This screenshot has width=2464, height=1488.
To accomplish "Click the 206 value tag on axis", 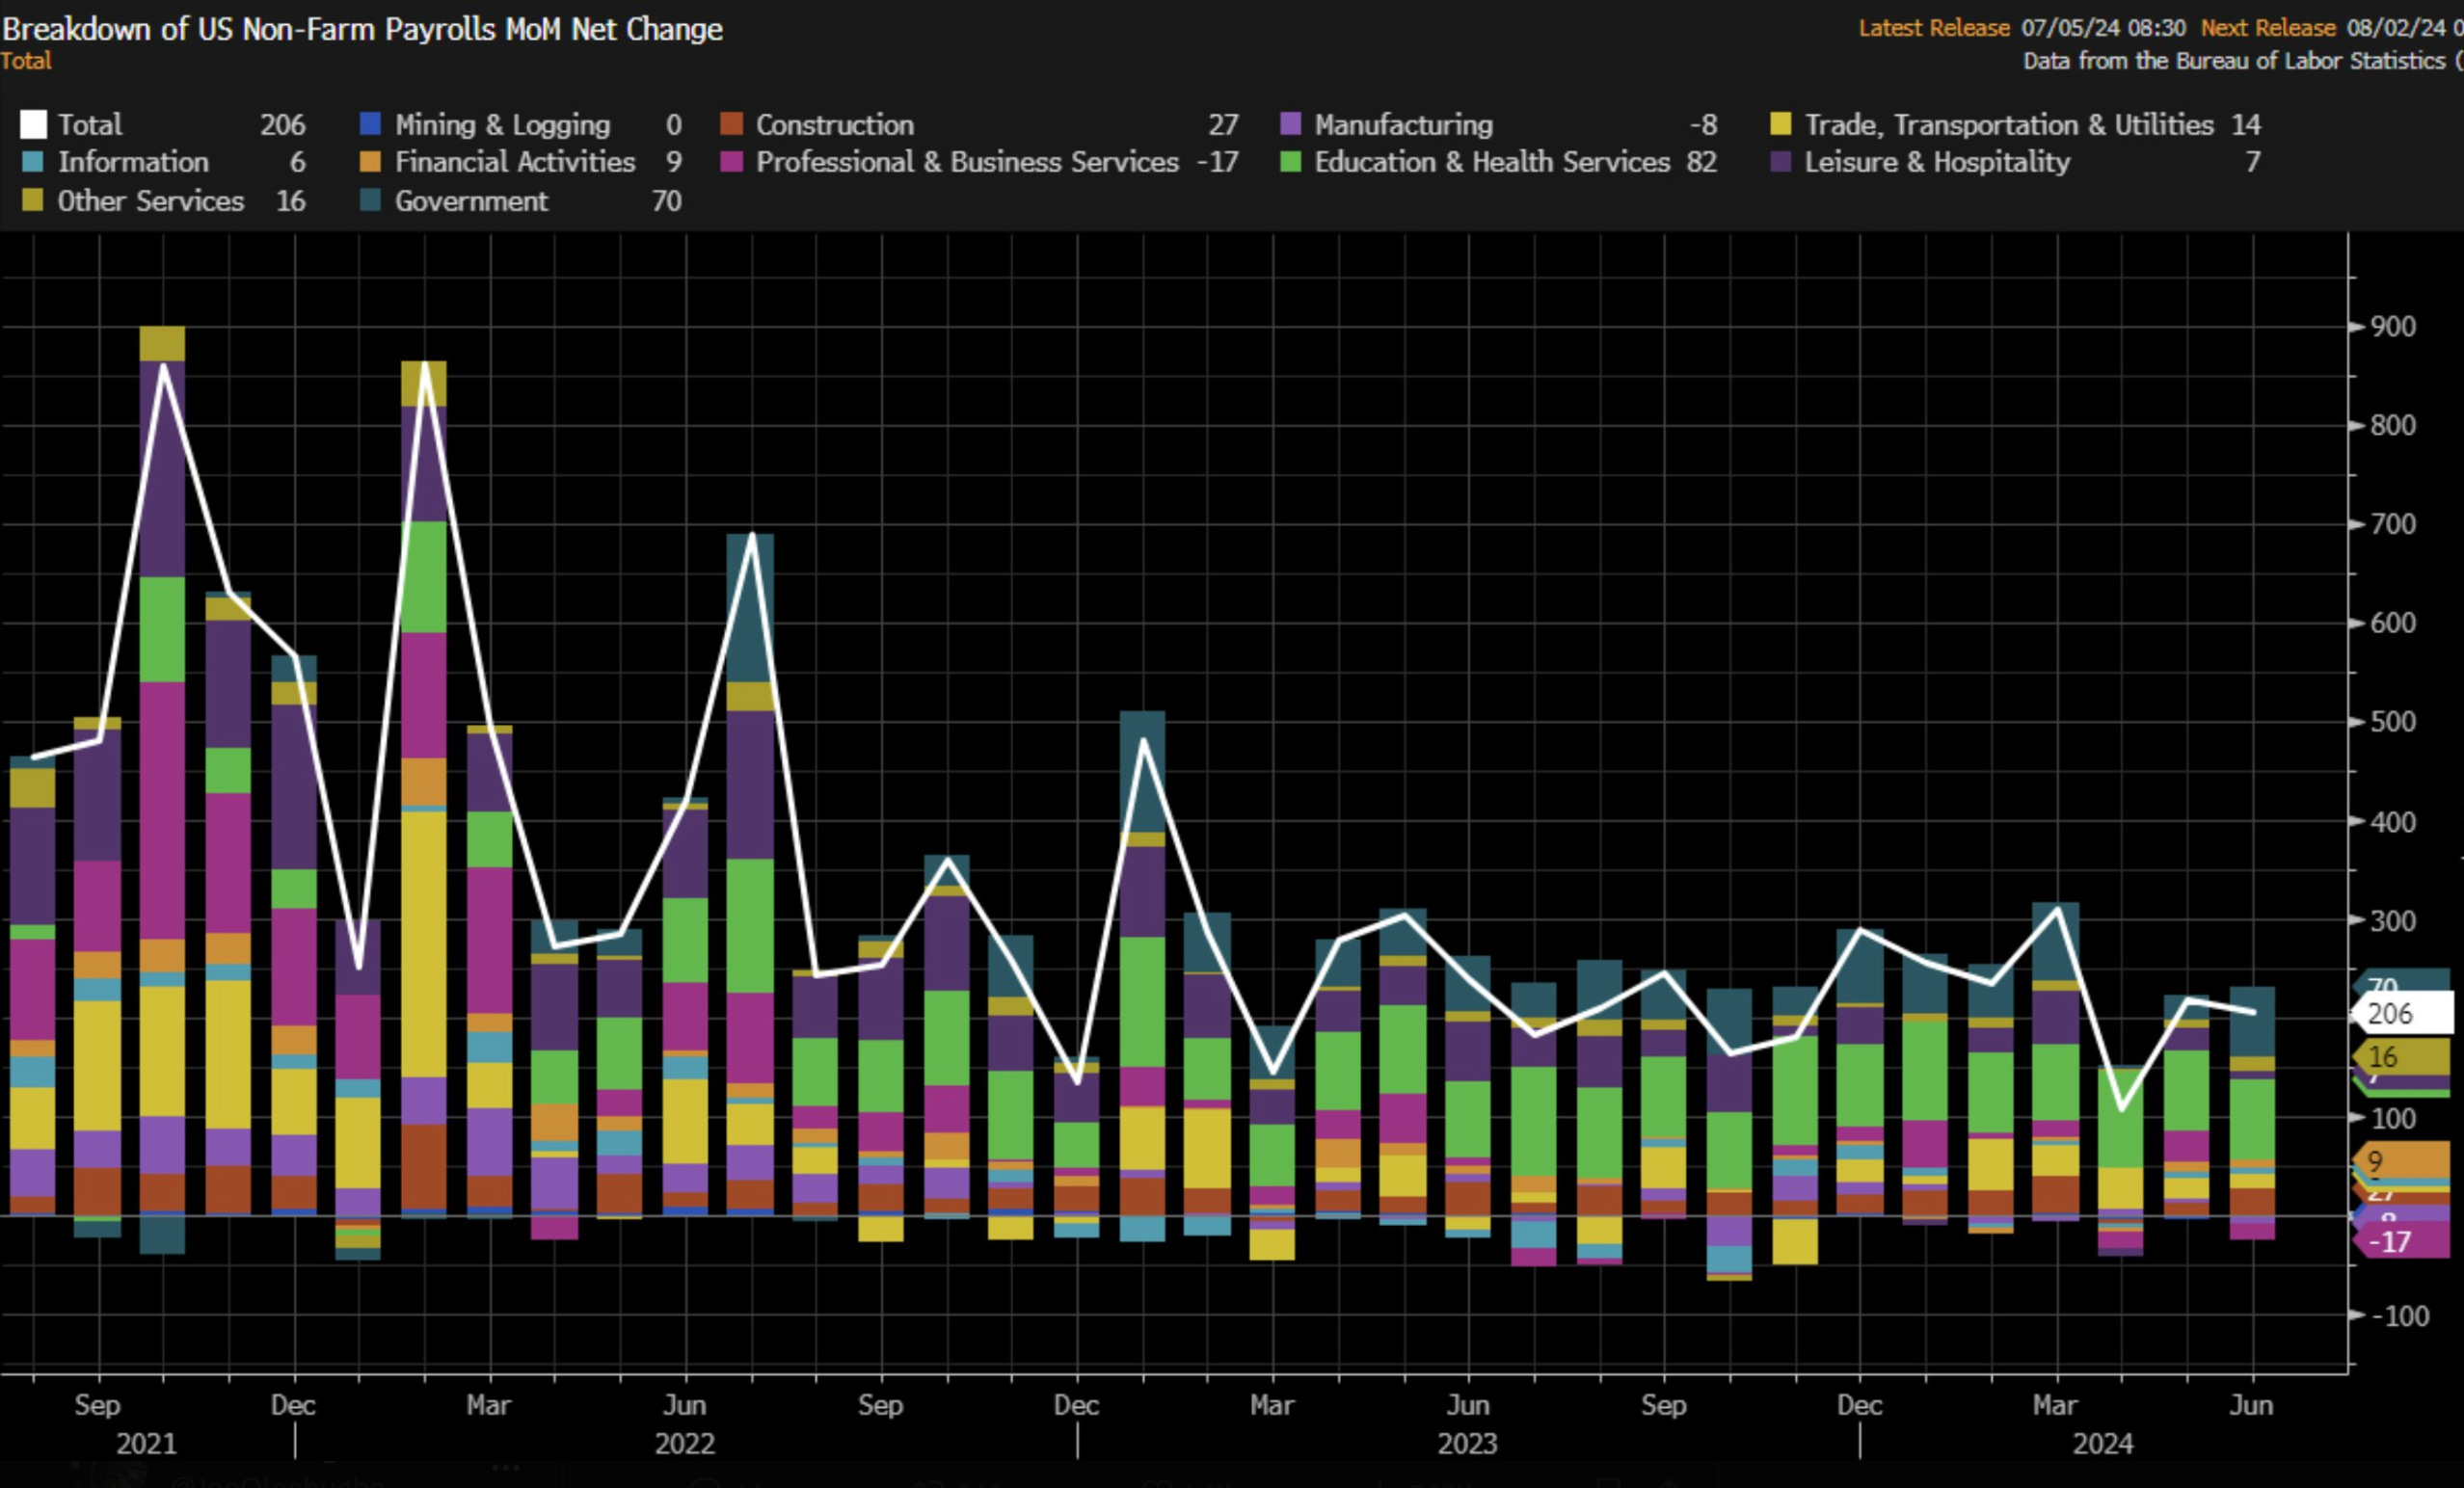I will point(2400,1013).
